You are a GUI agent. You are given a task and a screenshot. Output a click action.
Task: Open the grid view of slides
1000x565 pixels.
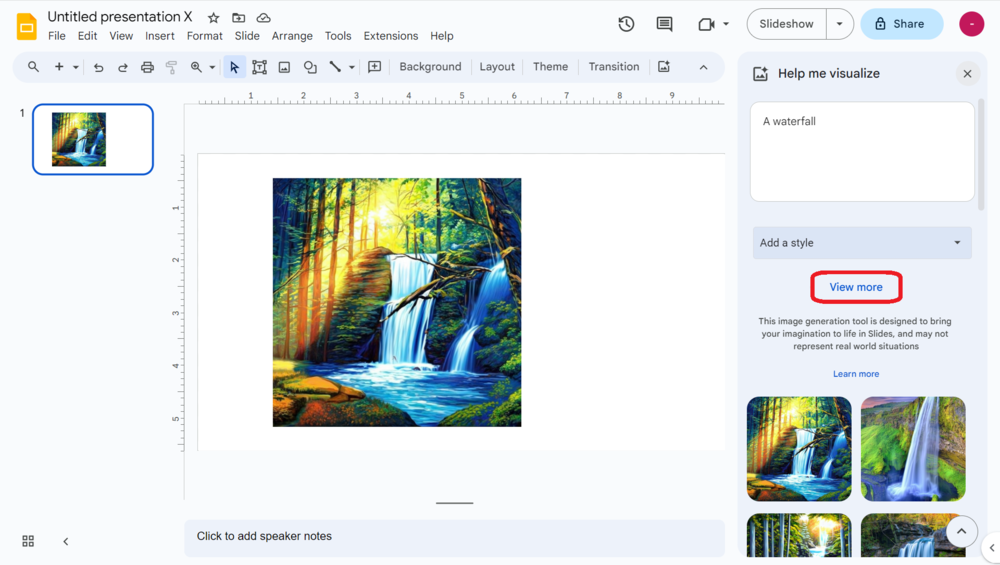[28, 541]
